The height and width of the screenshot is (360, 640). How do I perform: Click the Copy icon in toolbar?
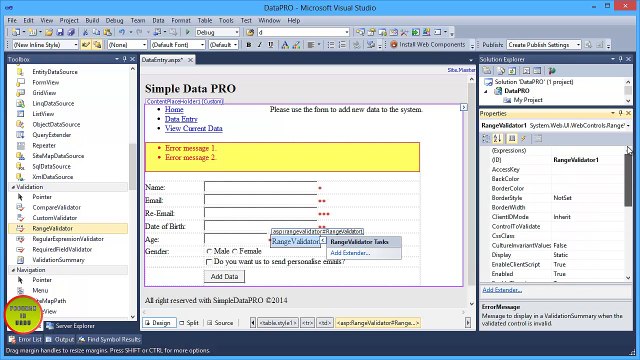(96, 32)
